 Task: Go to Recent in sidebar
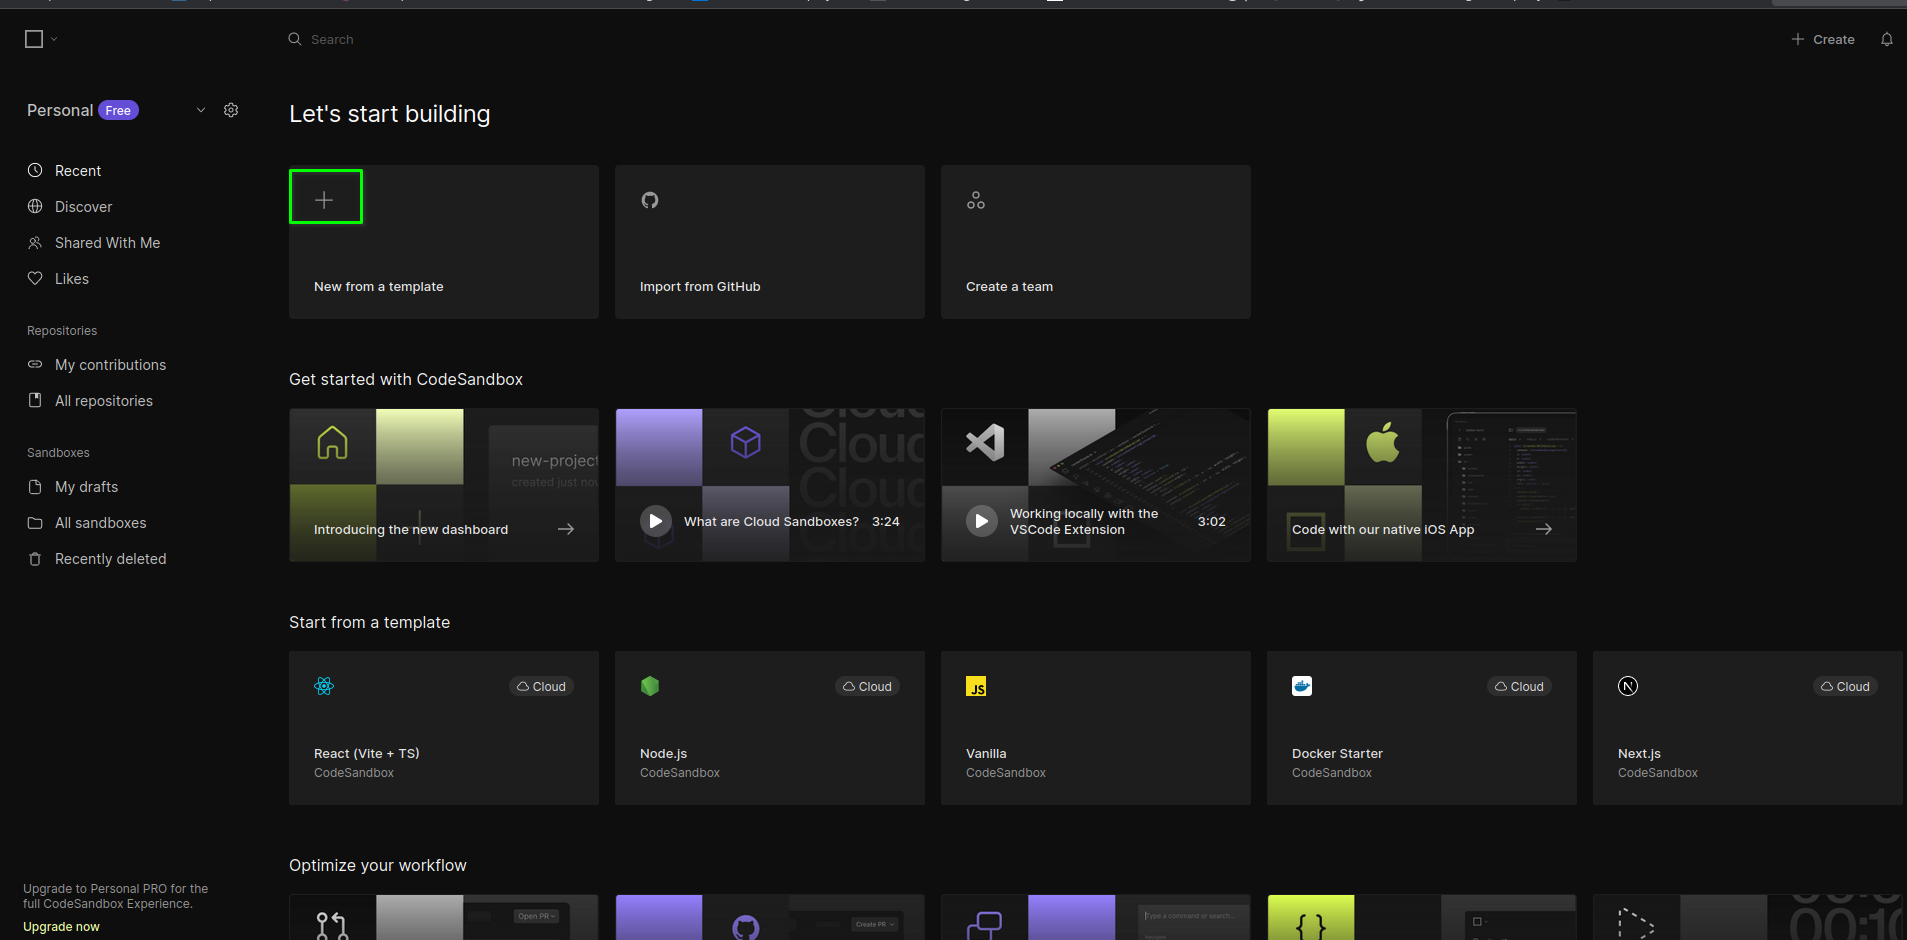coord(78,171)
